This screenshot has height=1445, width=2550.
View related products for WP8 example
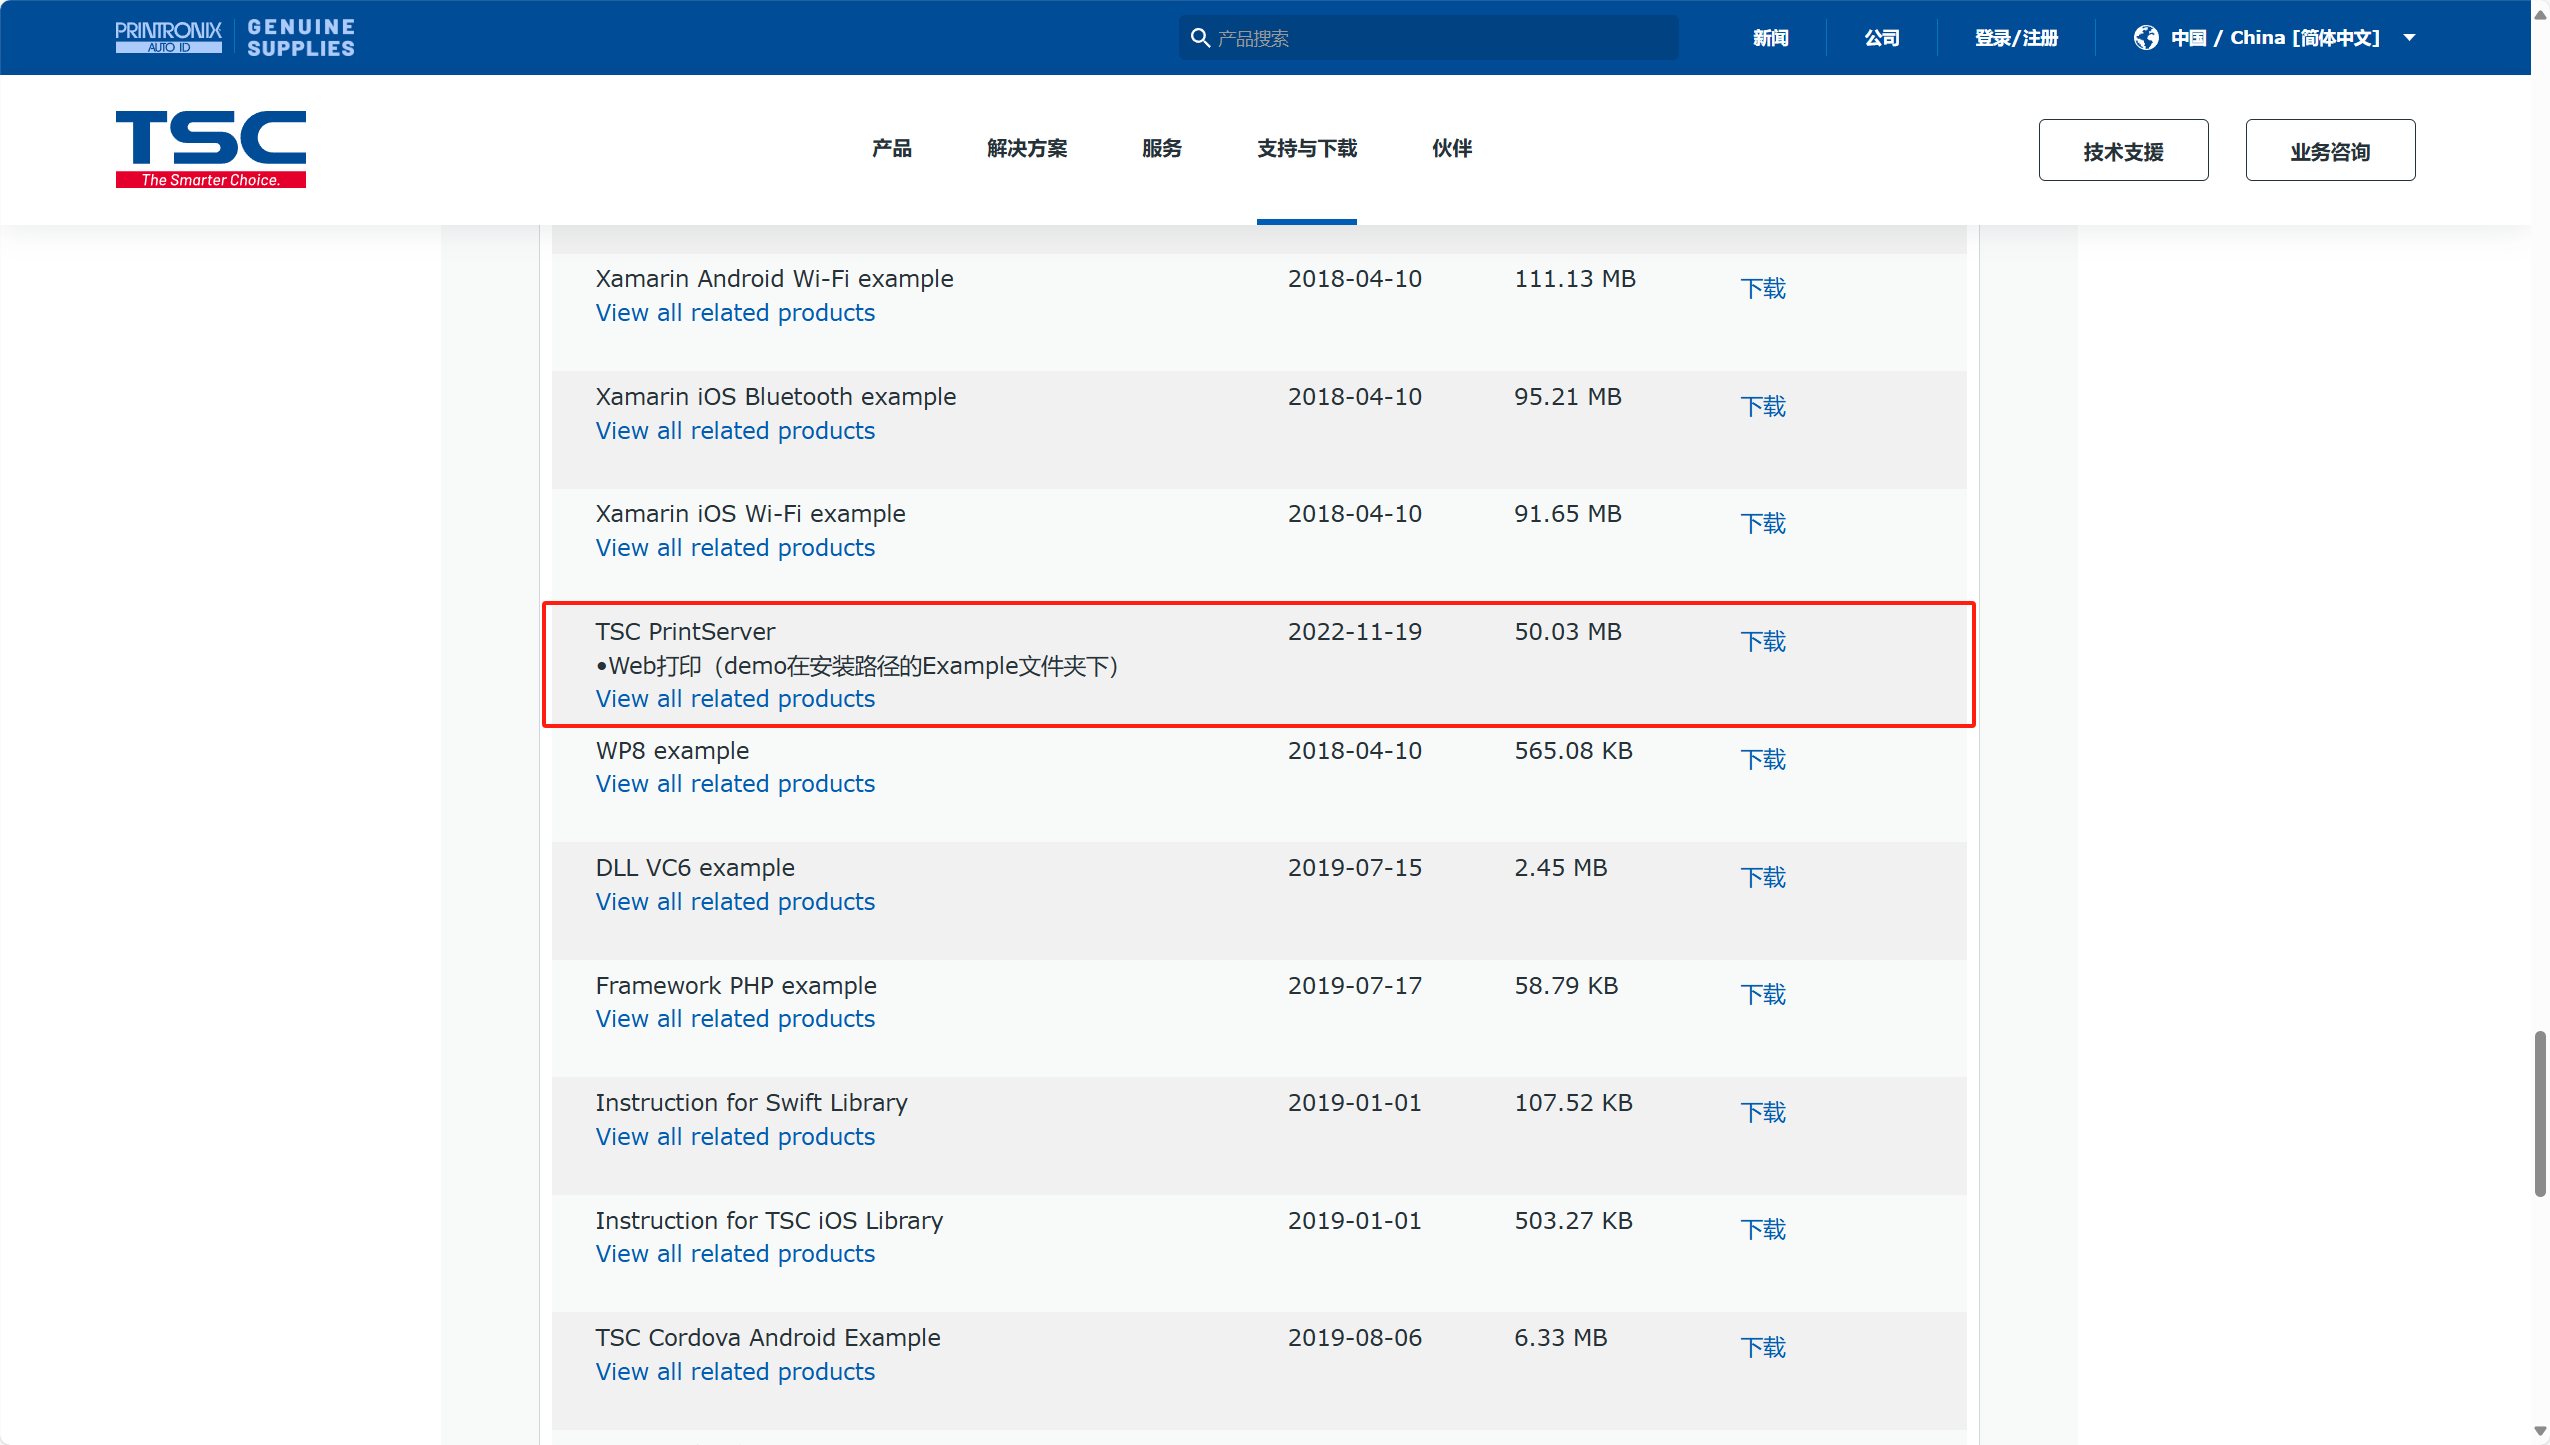click(x=735, y=784)
